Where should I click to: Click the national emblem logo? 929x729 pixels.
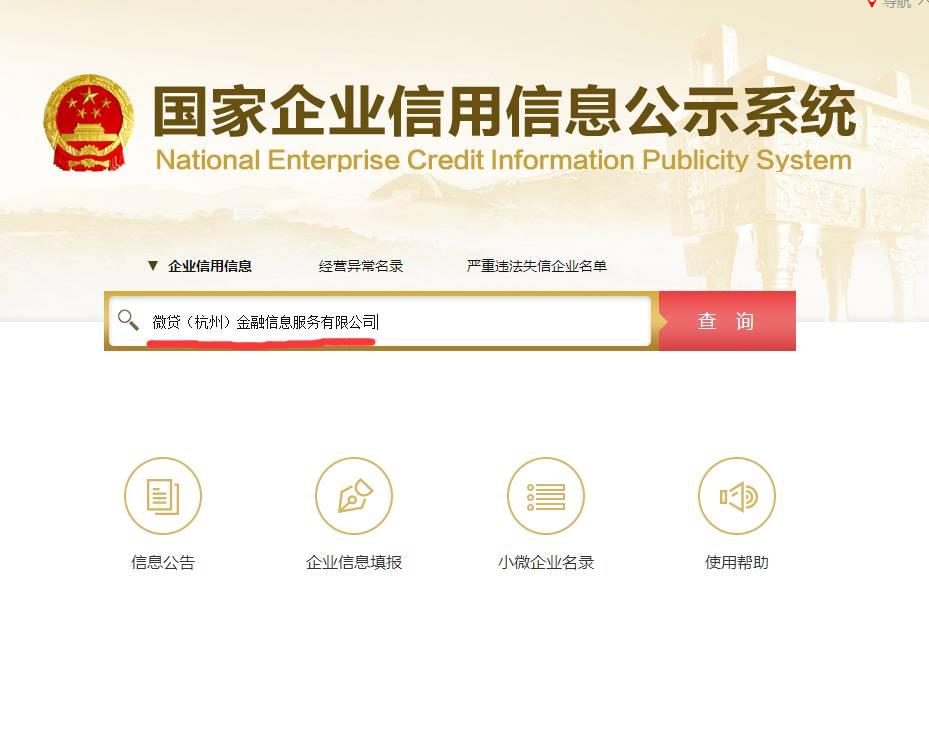click(x=89, y=123)
